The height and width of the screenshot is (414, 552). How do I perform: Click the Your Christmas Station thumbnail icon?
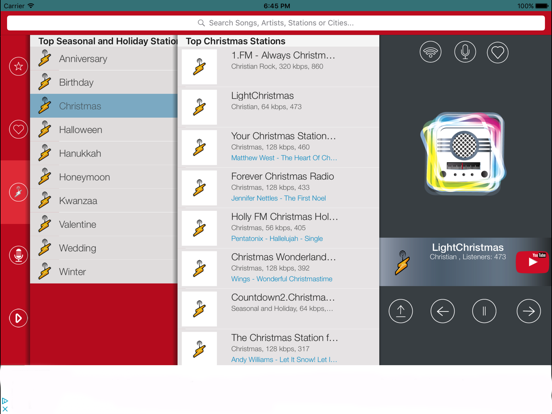[x=199, y=148]
